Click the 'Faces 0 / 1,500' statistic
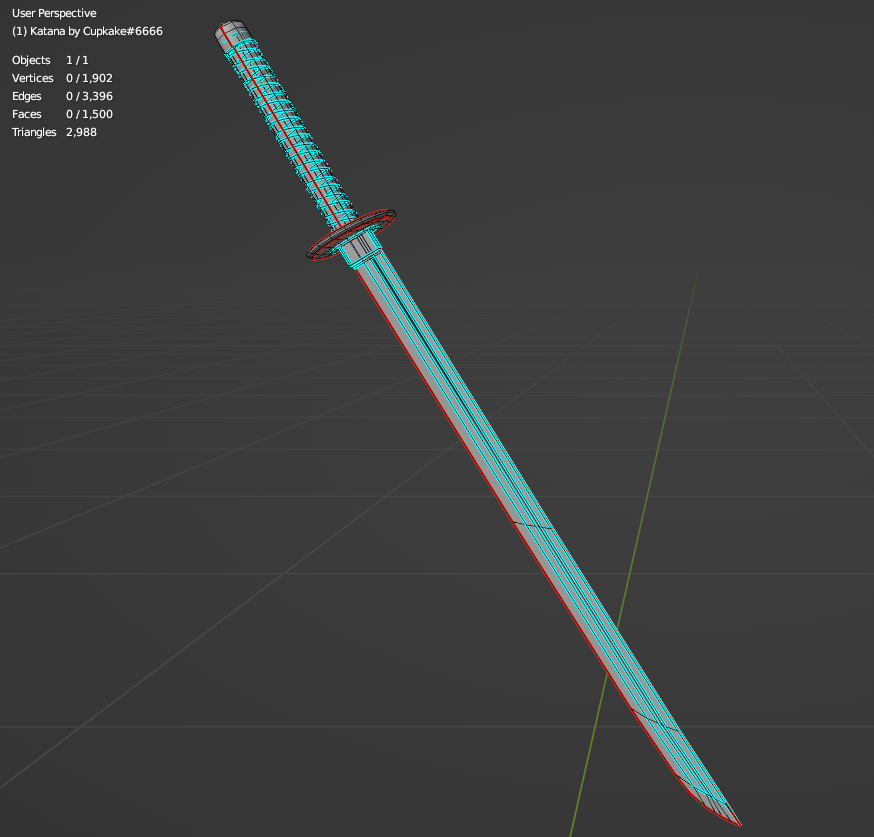 click(62, 114)
